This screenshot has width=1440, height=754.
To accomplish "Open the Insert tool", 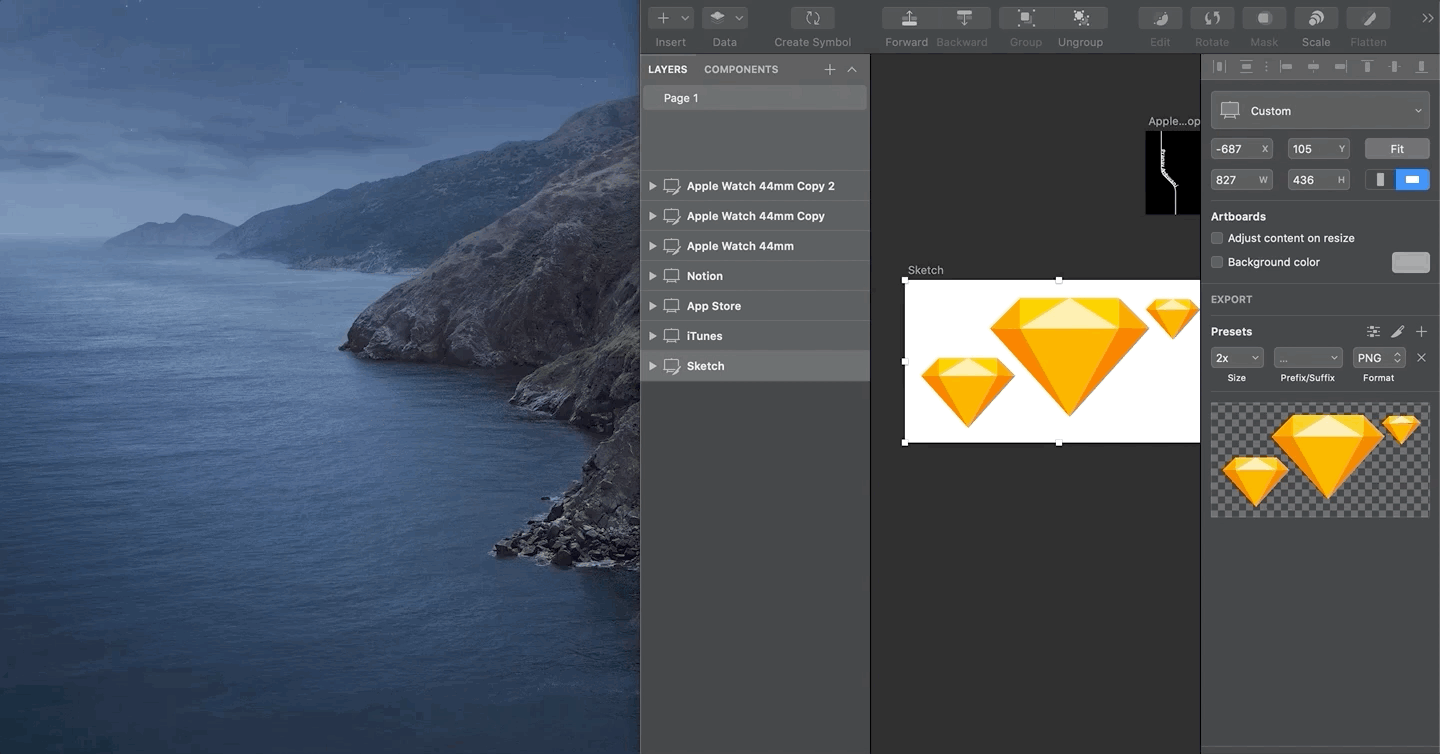I will [x=664, y=17].
